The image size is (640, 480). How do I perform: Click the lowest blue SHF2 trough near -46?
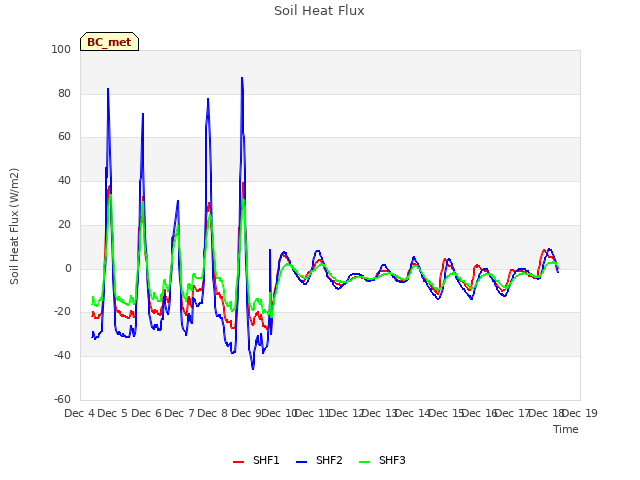tap(253, 369)
